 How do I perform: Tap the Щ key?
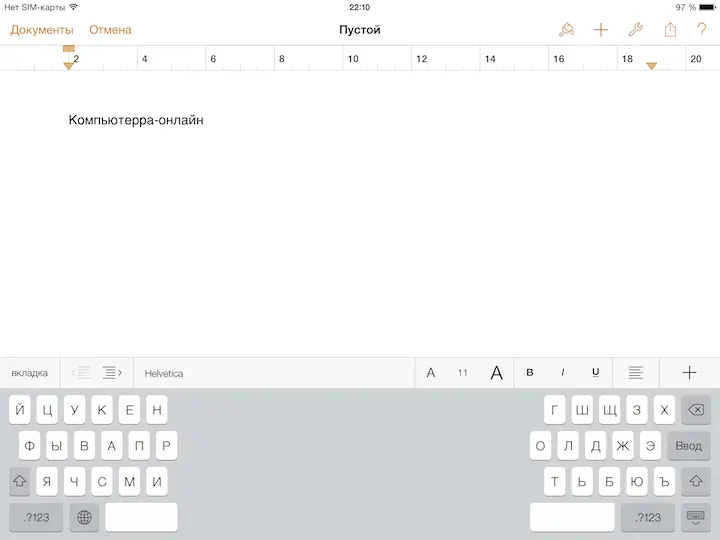point(609,409)
